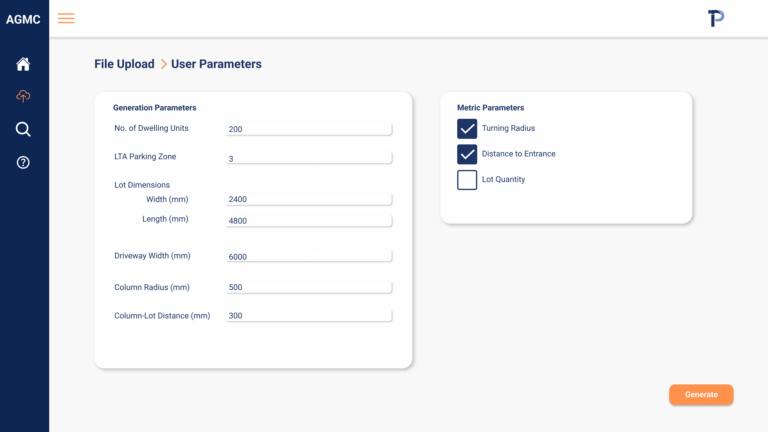Open the help question mark icon
This screenshot has width=768, height=432.
(23, 163)
